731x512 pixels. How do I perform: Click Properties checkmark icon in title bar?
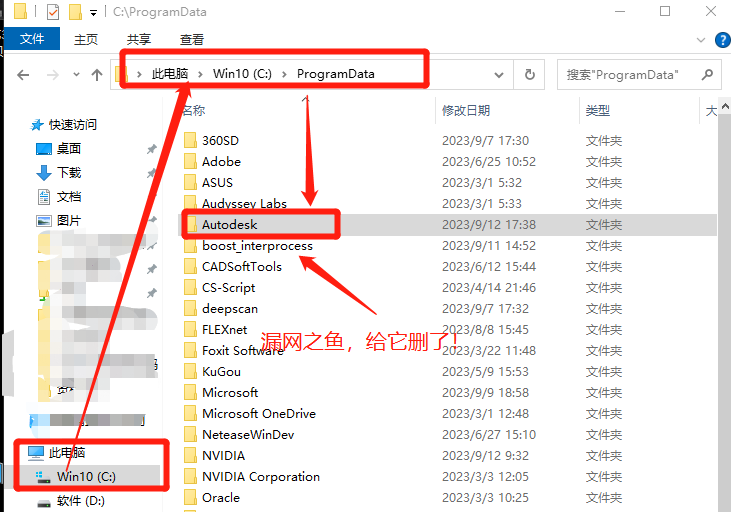point(53,12)
